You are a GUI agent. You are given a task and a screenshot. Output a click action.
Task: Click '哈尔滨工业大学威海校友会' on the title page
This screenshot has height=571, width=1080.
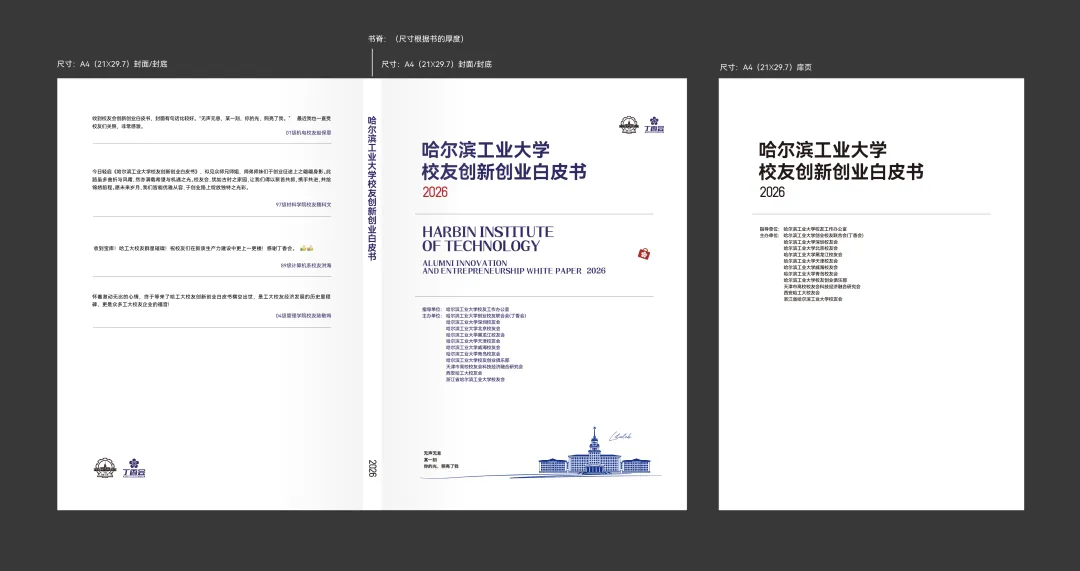pyautogui.click(x=811, y=267)
